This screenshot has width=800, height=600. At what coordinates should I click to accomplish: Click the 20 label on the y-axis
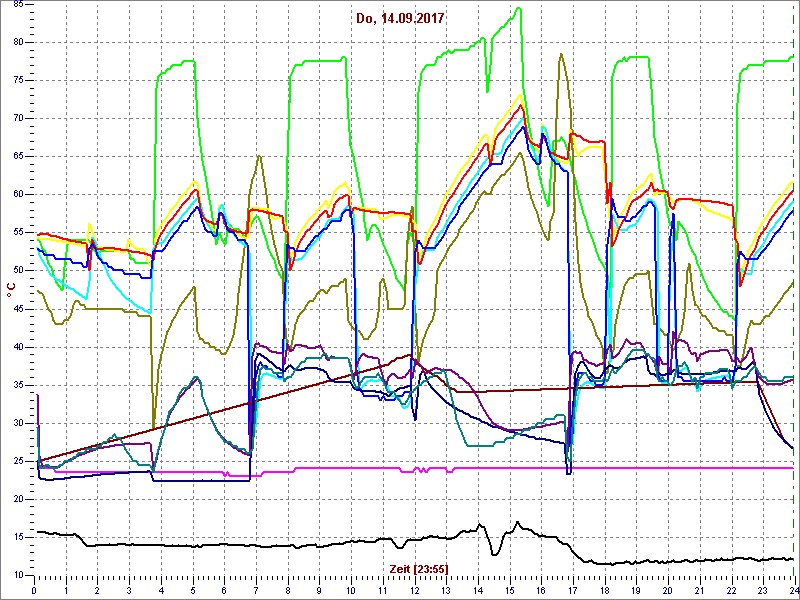pos(20,499)
